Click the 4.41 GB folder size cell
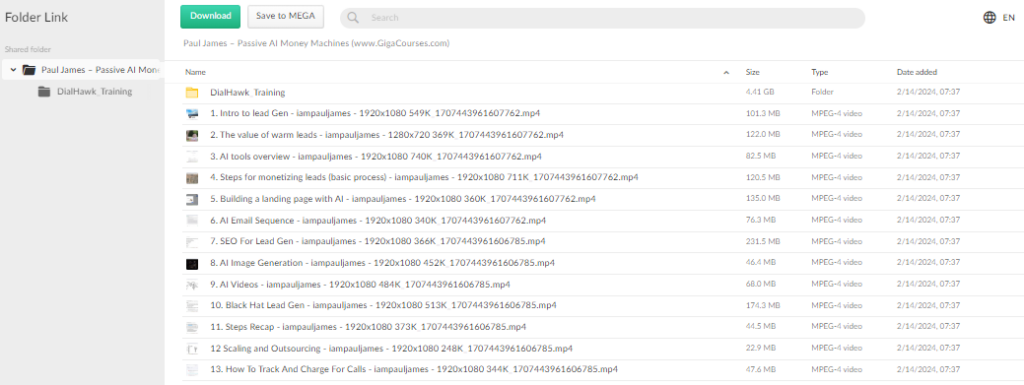The height and width of the screenshot is (385, 1024). [760, 92]
